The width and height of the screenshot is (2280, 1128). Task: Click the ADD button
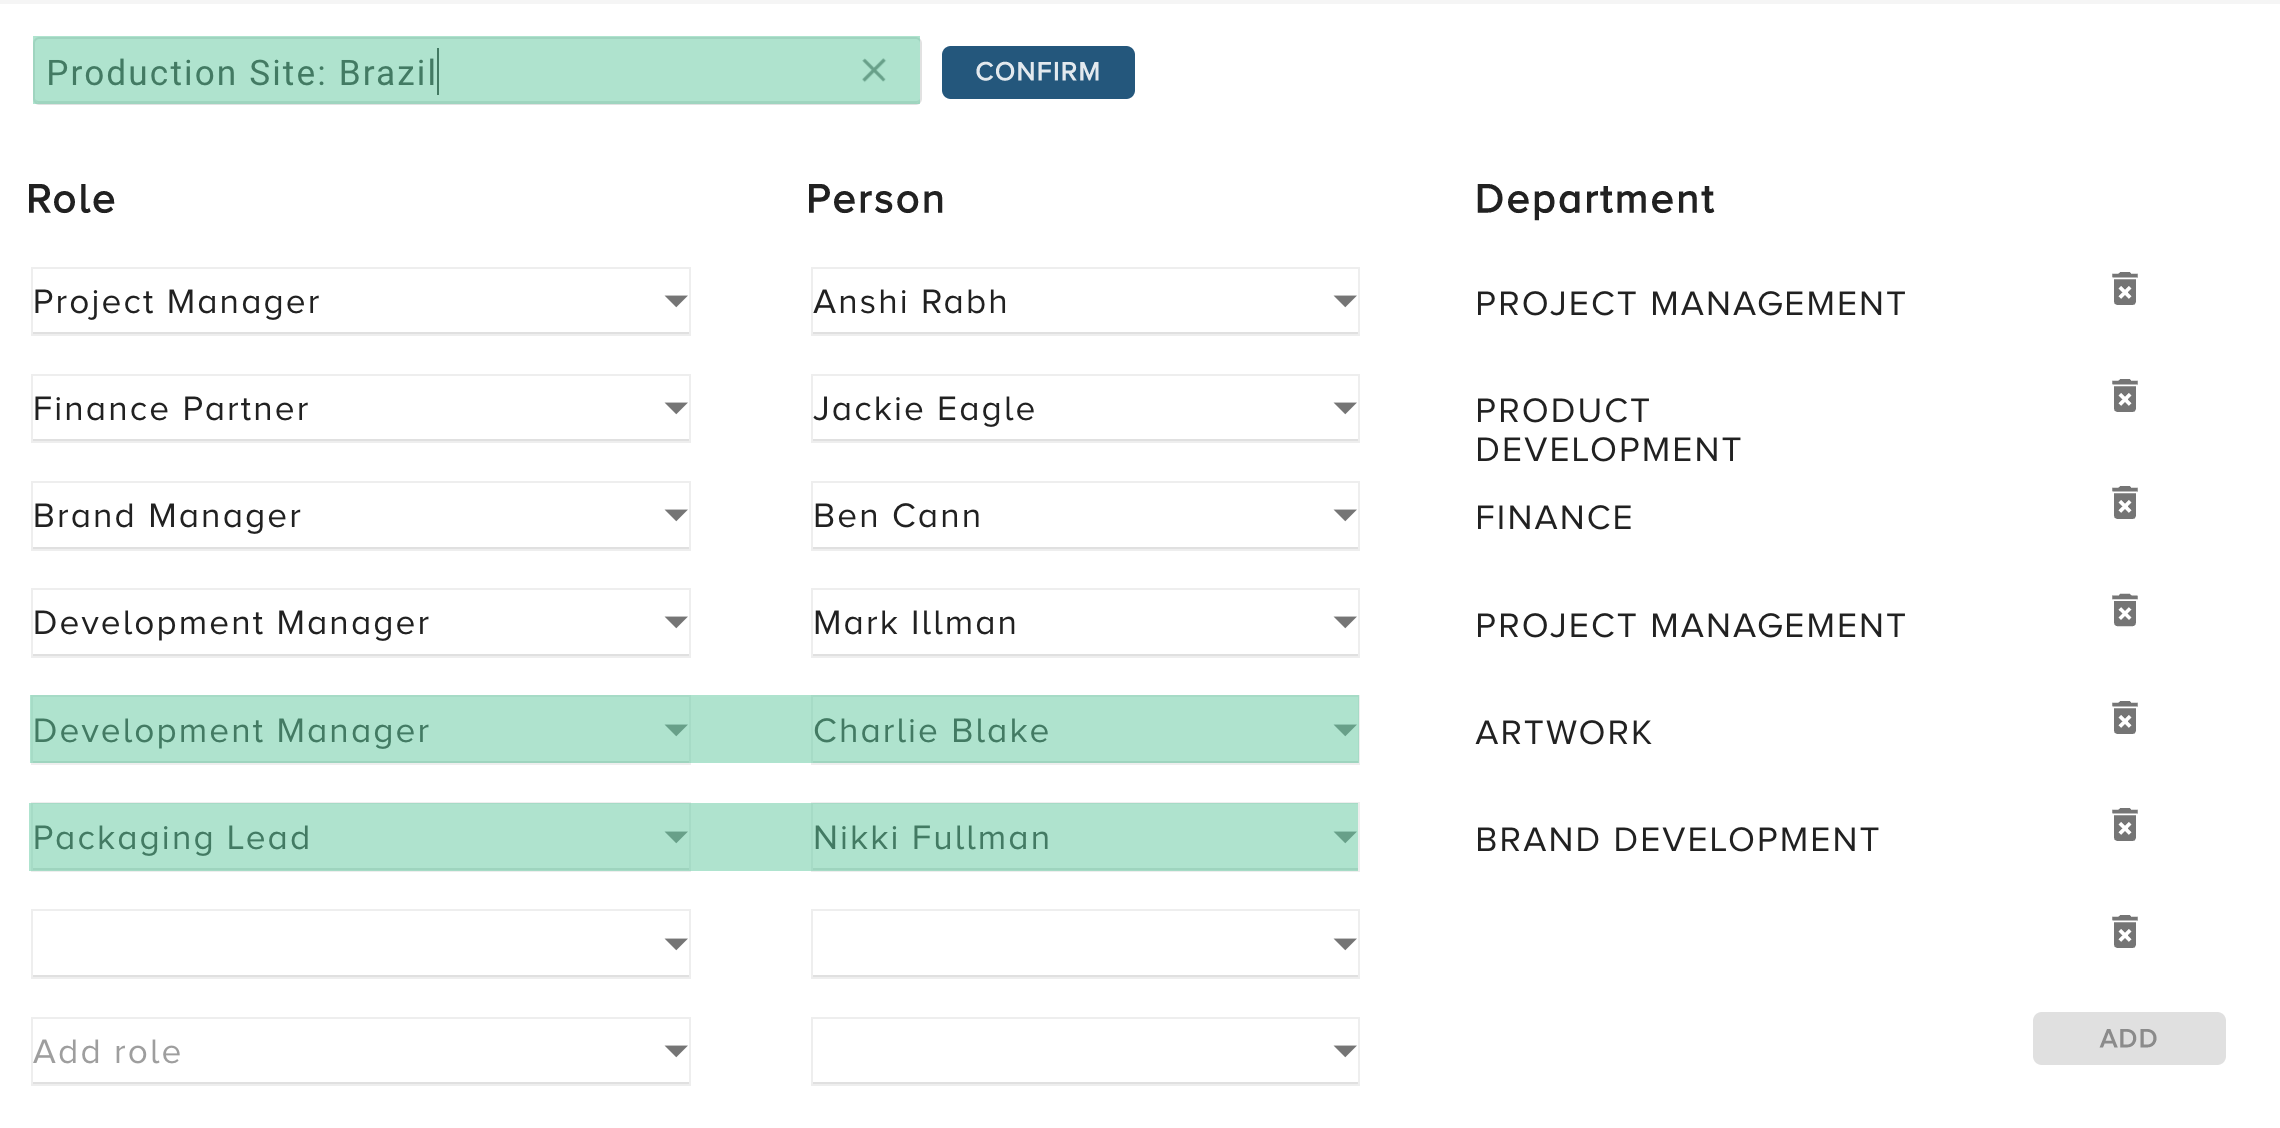2128,1038
